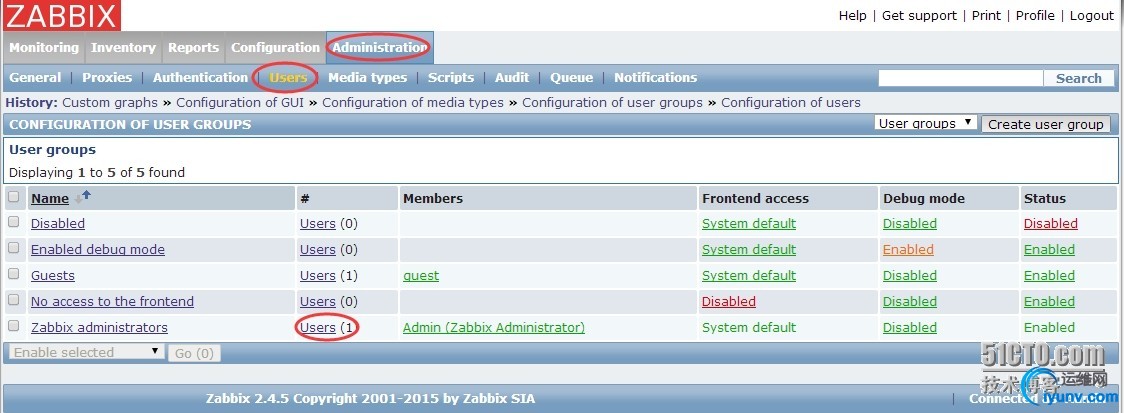Go to Notifications submenu
The width and height of the screenshot is (1124, 413).
tap(655, 77)
